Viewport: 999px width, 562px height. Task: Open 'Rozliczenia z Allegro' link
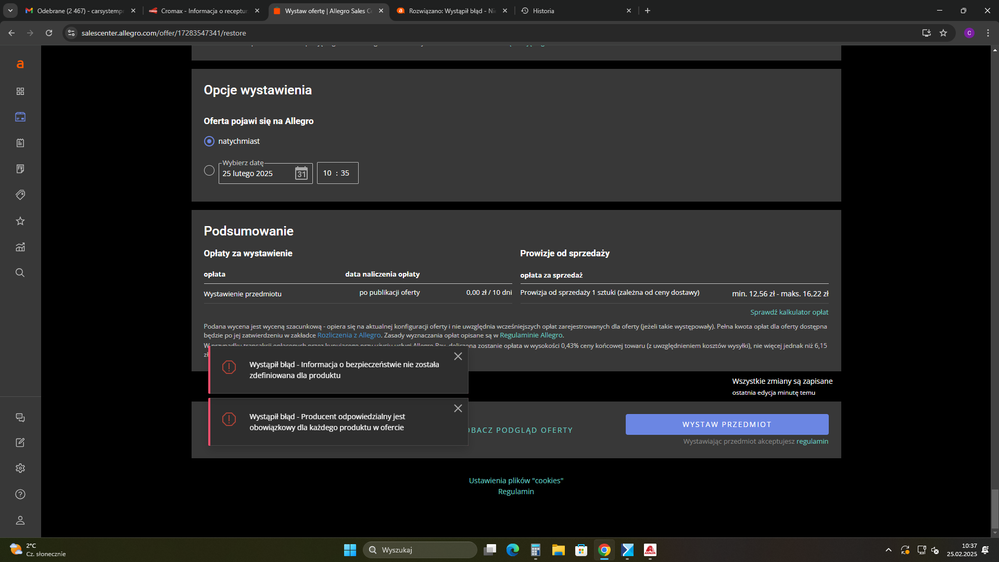click(x=349, y=335)
